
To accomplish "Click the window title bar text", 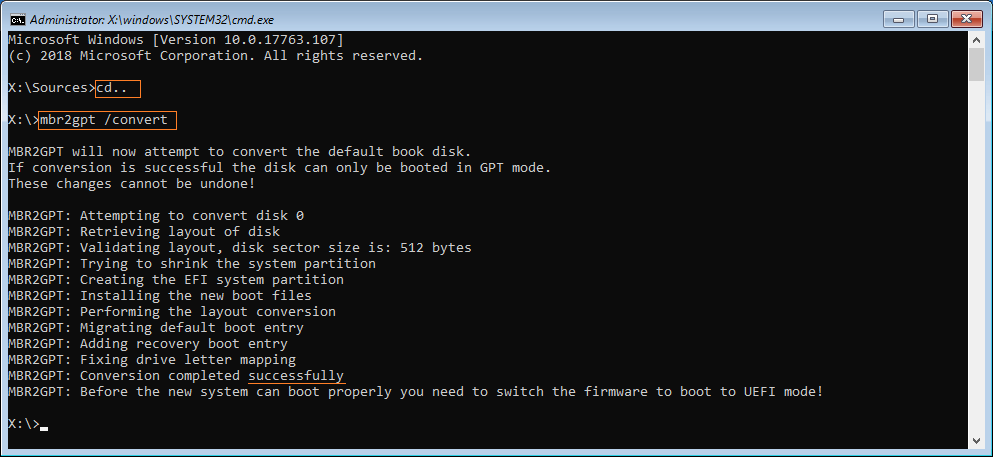I will tap(152, 20).
